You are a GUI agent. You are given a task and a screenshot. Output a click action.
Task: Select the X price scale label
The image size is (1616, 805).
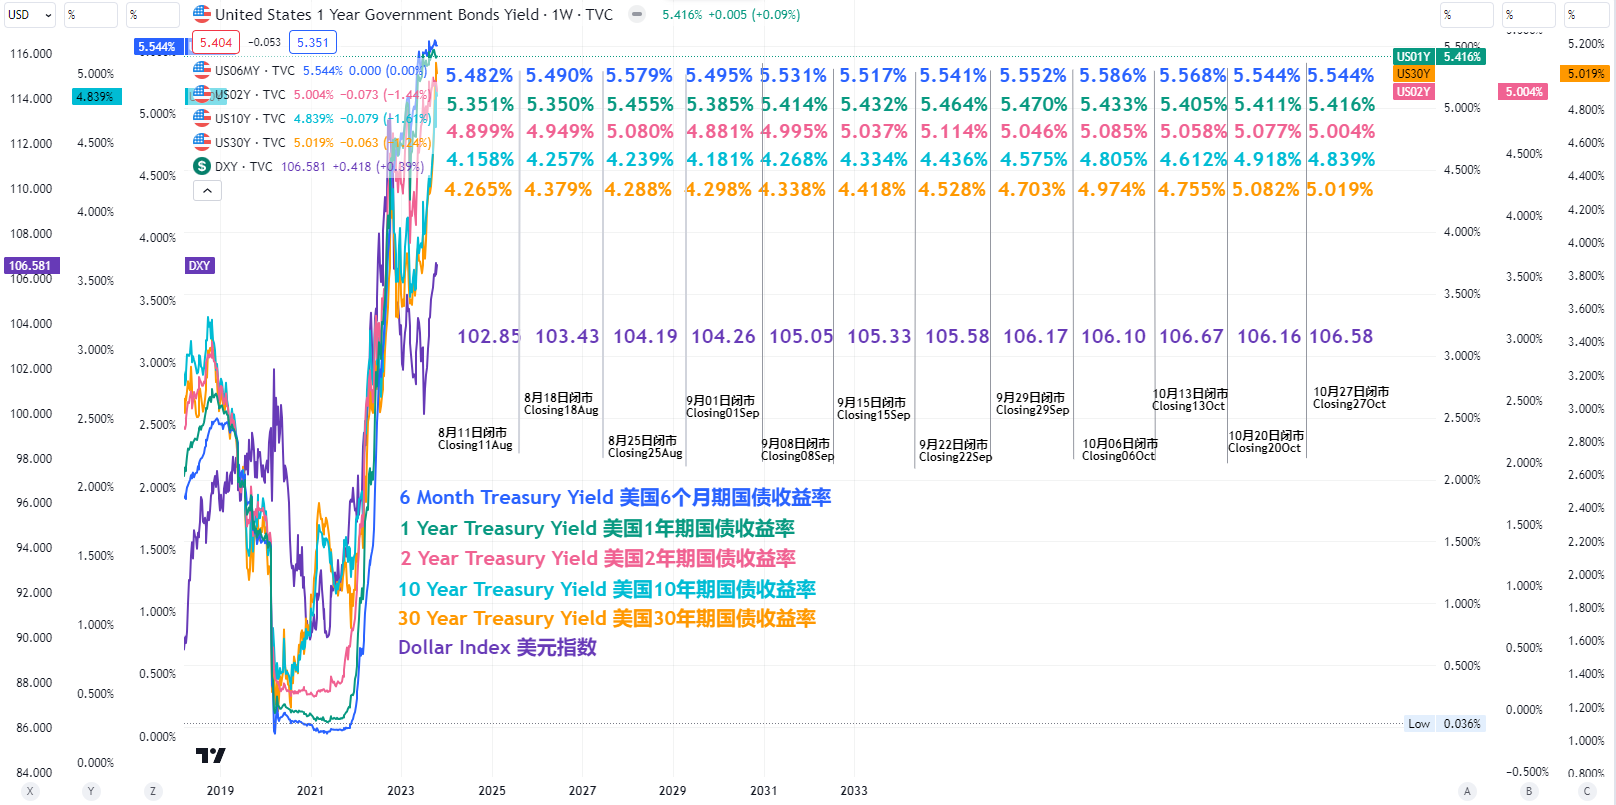tap(30, 791)
